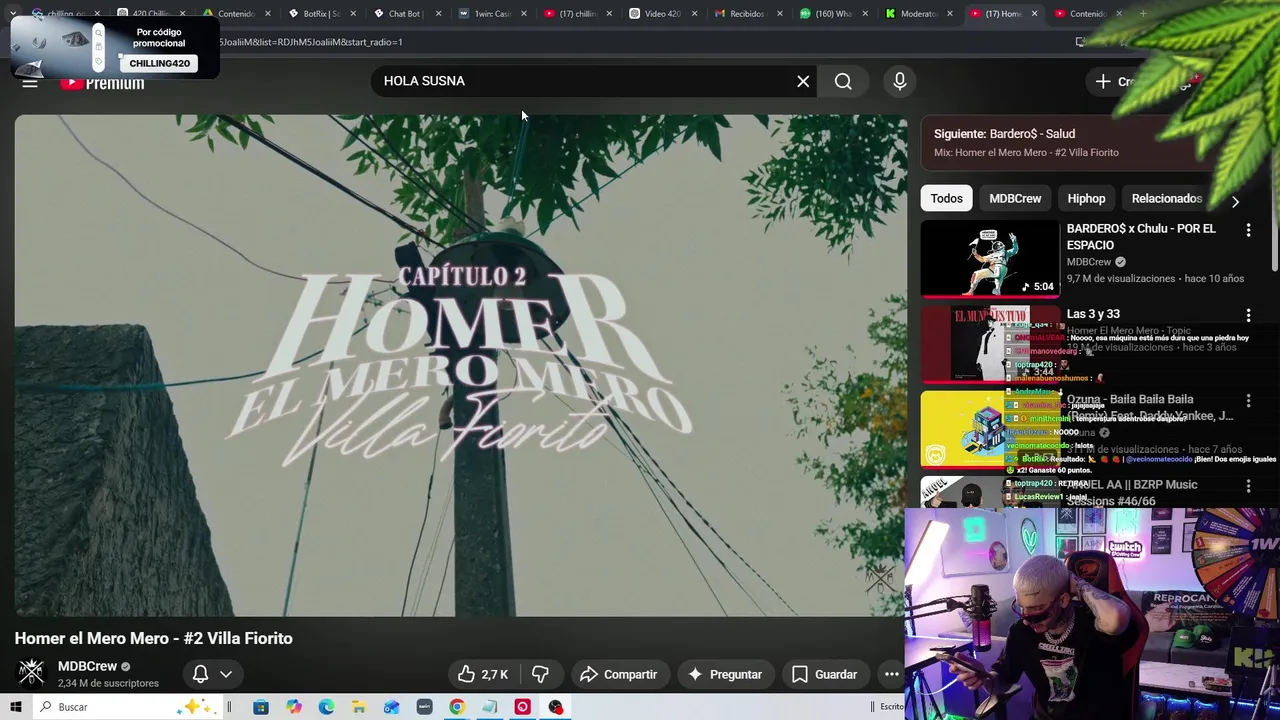Save video with Guardar button
Image resolution: width=1280 pixels, height=720 pixels.
tap(825, 674)
